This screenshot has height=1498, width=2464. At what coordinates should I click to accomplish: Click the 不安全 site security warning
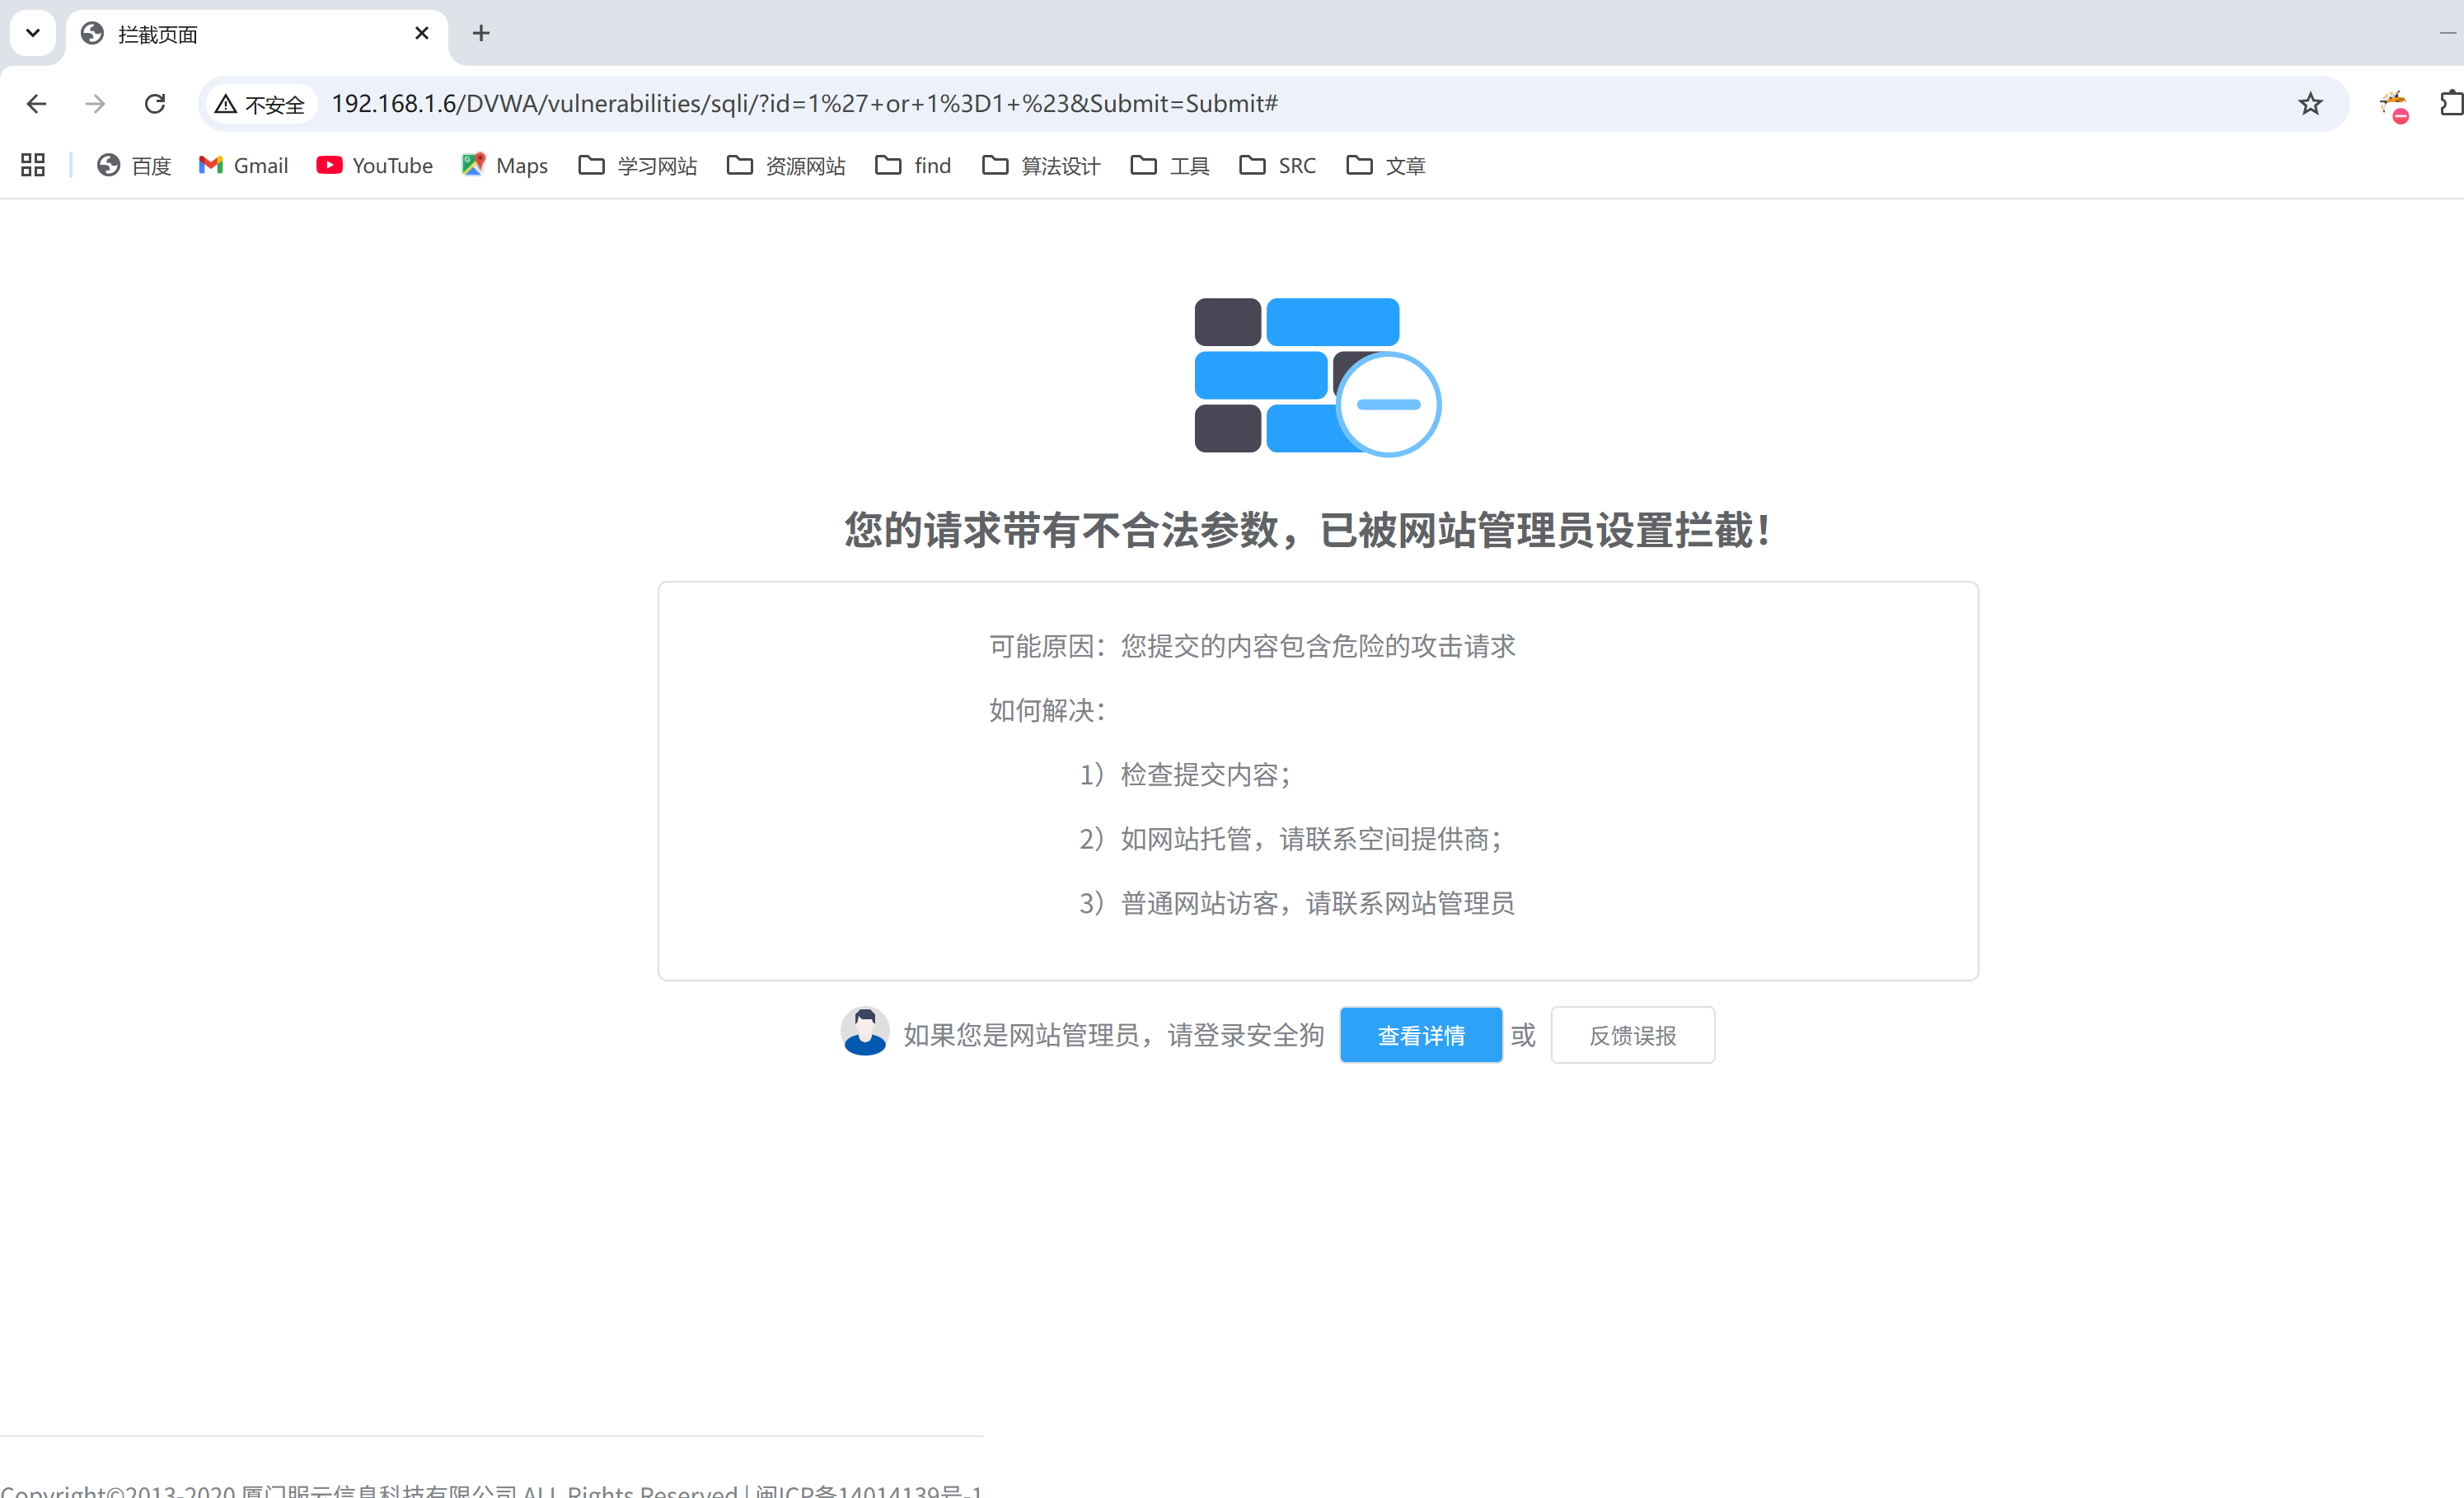[x=261, y=104]
